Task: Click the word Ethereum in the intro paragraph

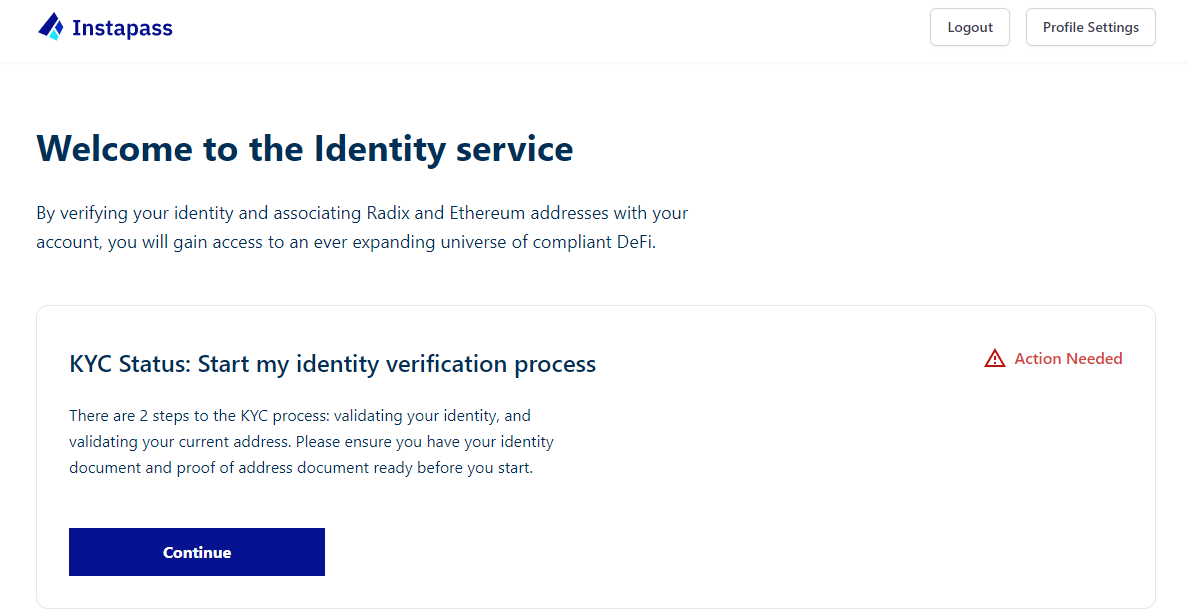Action: coord(488,213)
